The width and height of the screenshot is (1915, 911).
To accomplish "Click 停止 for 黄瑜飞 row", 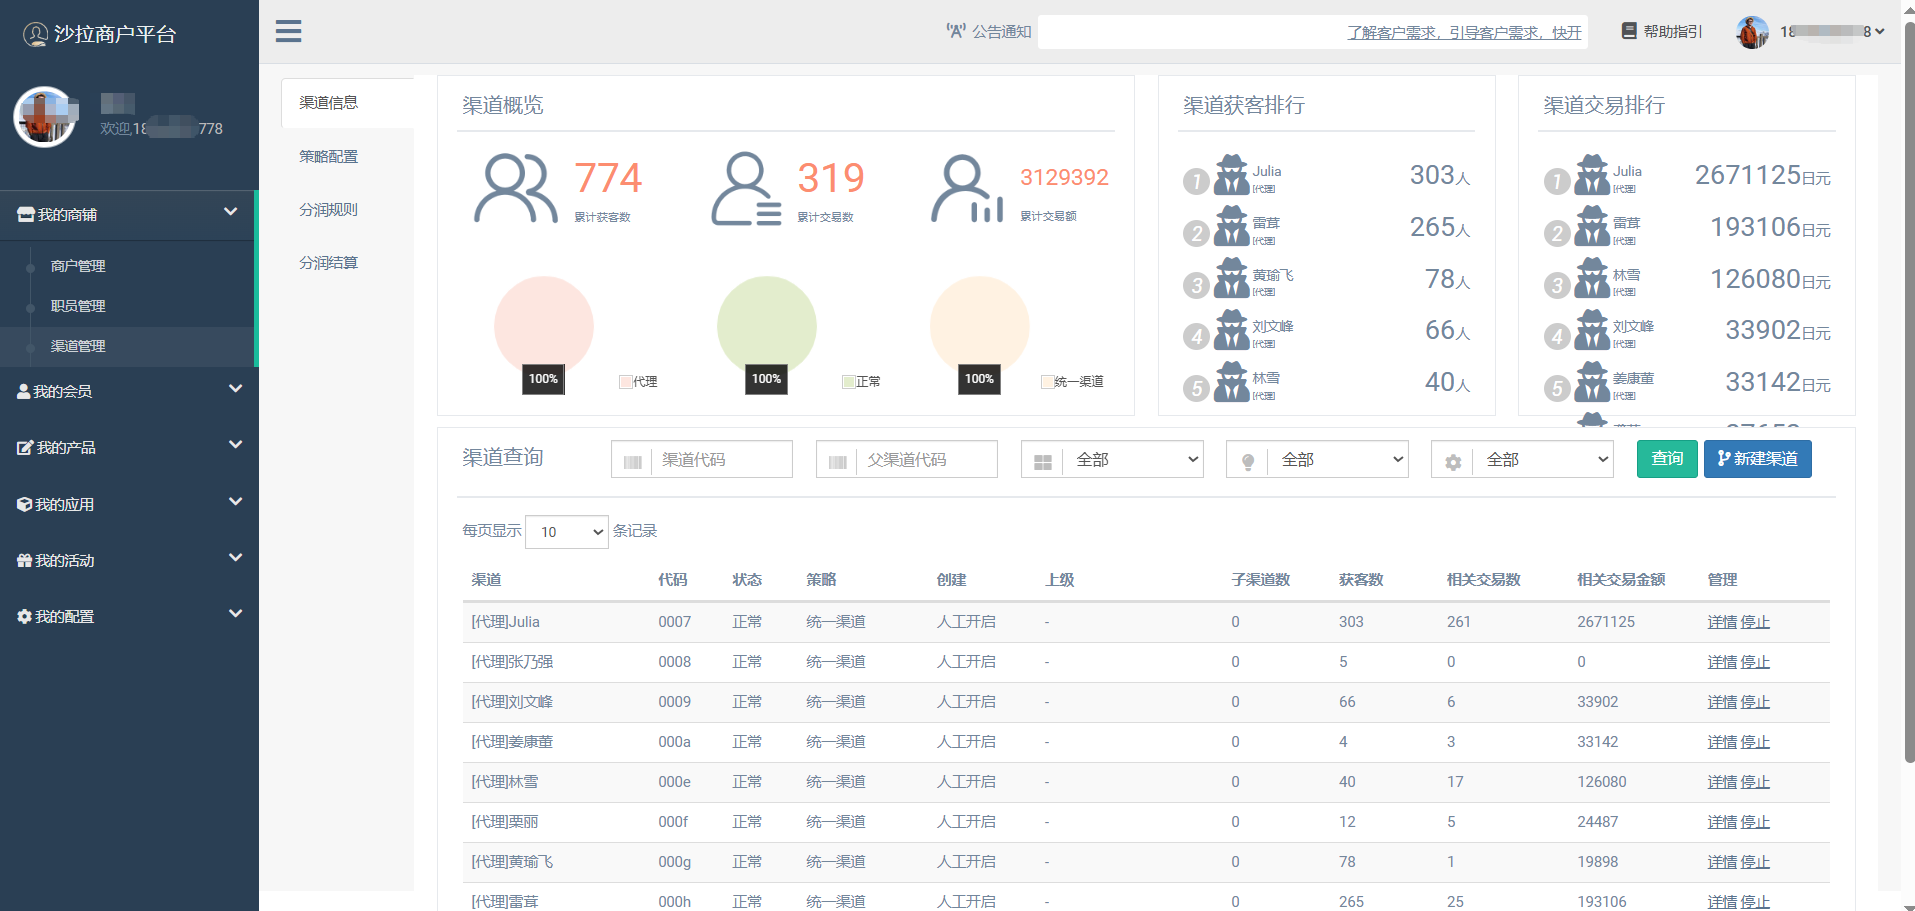I will [1755, 862].
